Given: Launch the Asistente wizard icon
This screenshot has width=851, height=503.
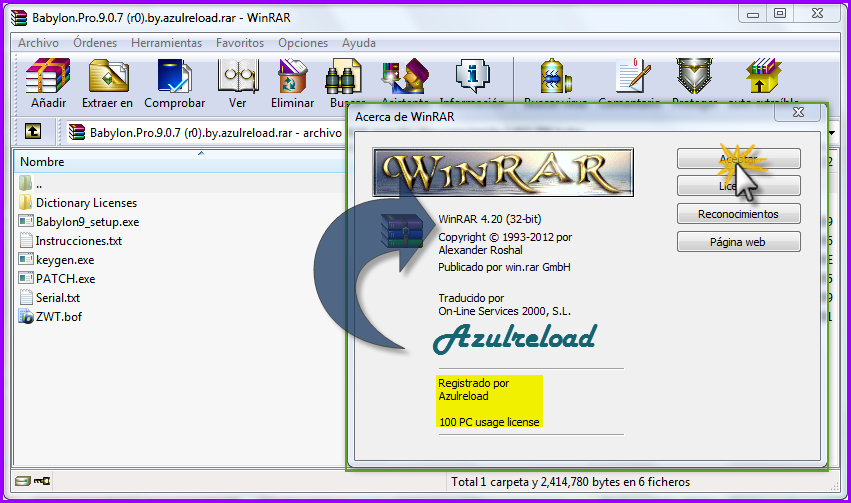Looking at the screenshot, I should pyautogui.click(x=405, y=75).
